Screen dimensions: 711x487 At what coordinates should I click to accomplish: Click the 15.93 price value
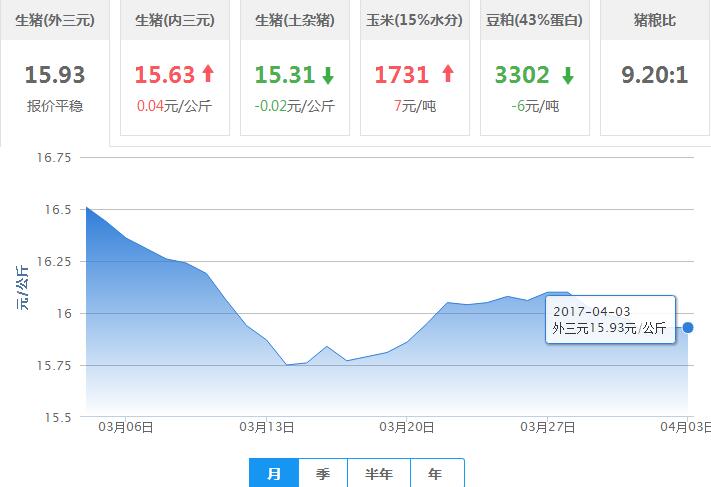coord(55,75)
